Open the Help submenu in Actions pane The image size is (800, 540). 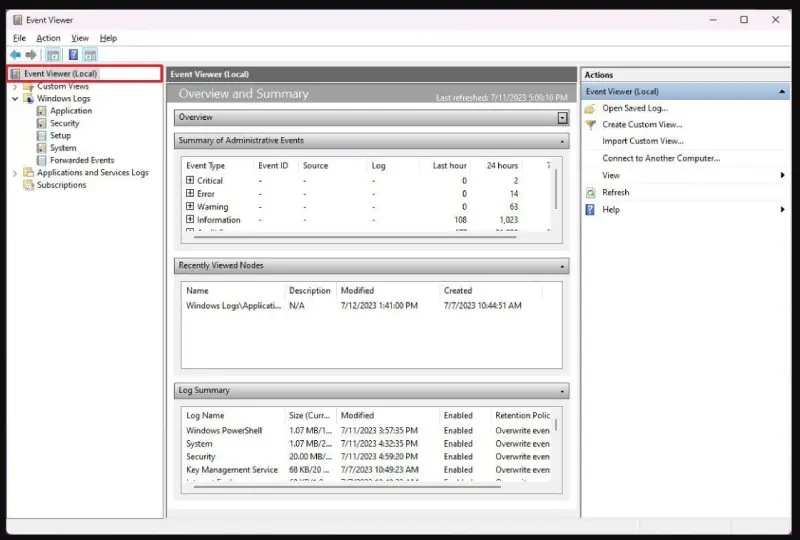[782, 209]
